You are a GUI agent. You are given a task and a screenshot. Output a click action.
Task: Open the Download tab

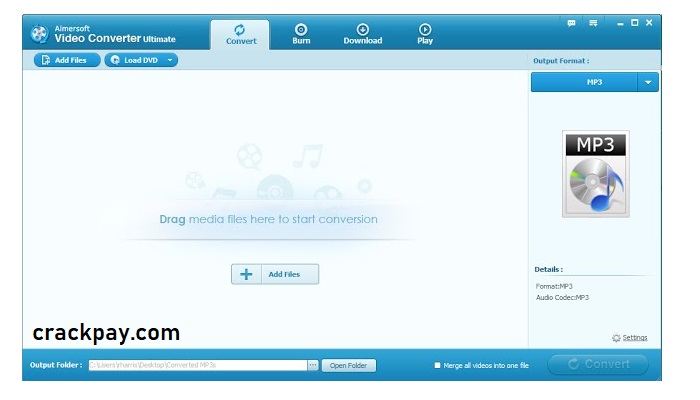tap(362, 35)
